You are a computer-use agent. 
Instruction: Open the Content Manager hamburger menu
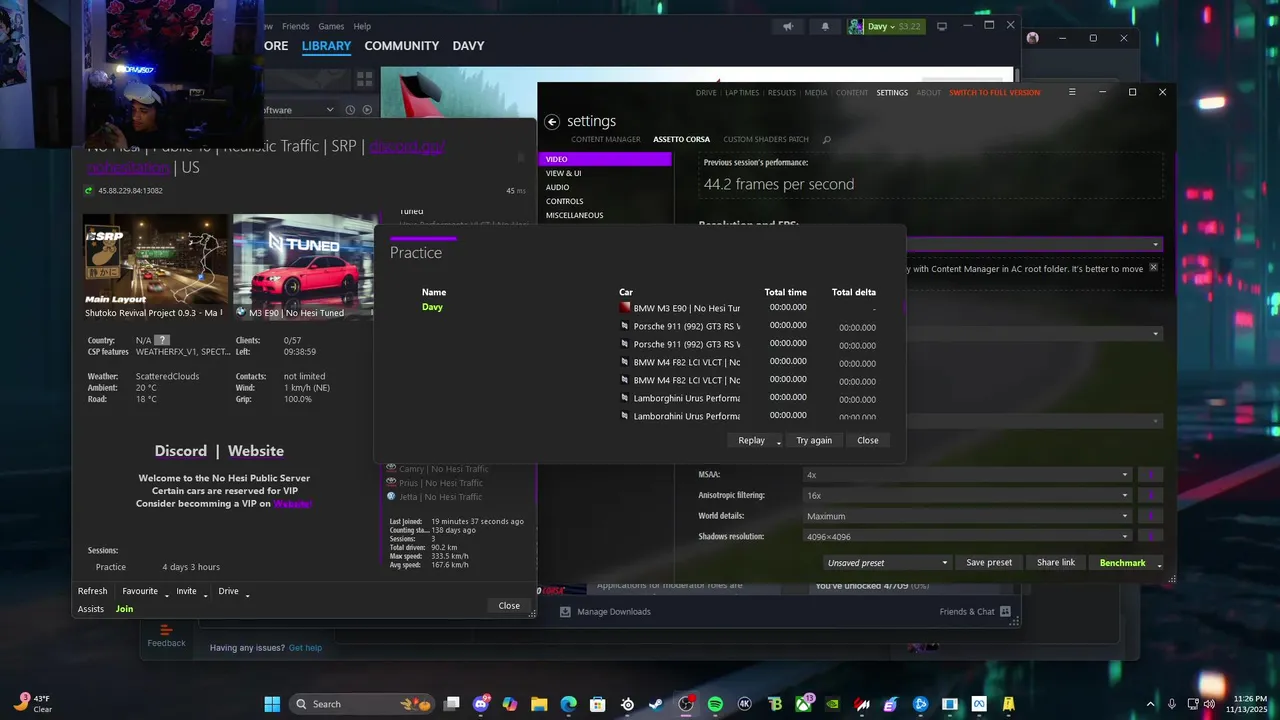point(1072,92)
